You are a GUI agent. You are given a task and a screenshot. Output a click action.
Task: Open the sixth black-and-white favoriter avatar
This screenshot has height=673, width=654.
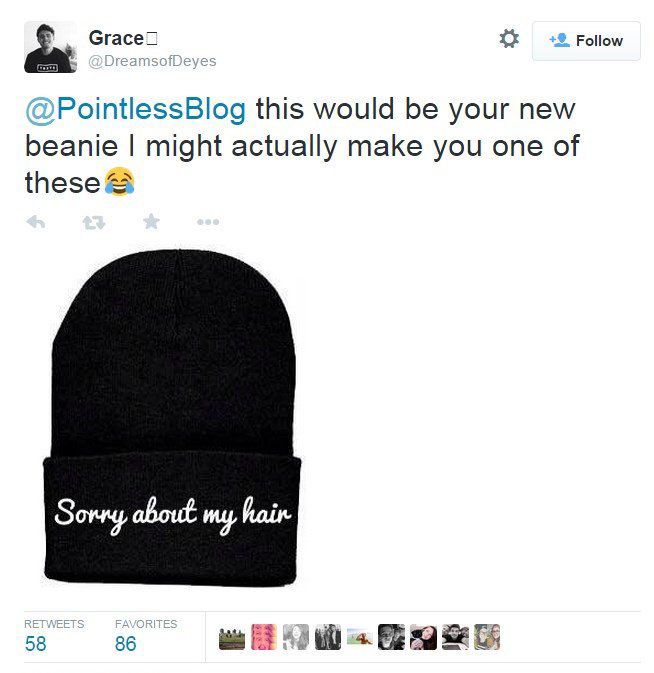(391, 637)
